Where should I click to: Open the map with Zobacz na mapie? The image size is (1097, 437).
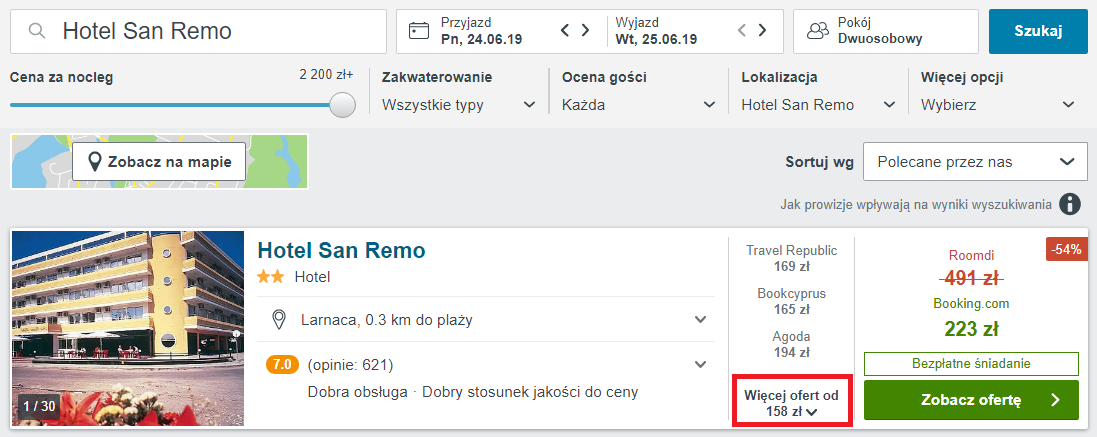(x=159, y=162)
